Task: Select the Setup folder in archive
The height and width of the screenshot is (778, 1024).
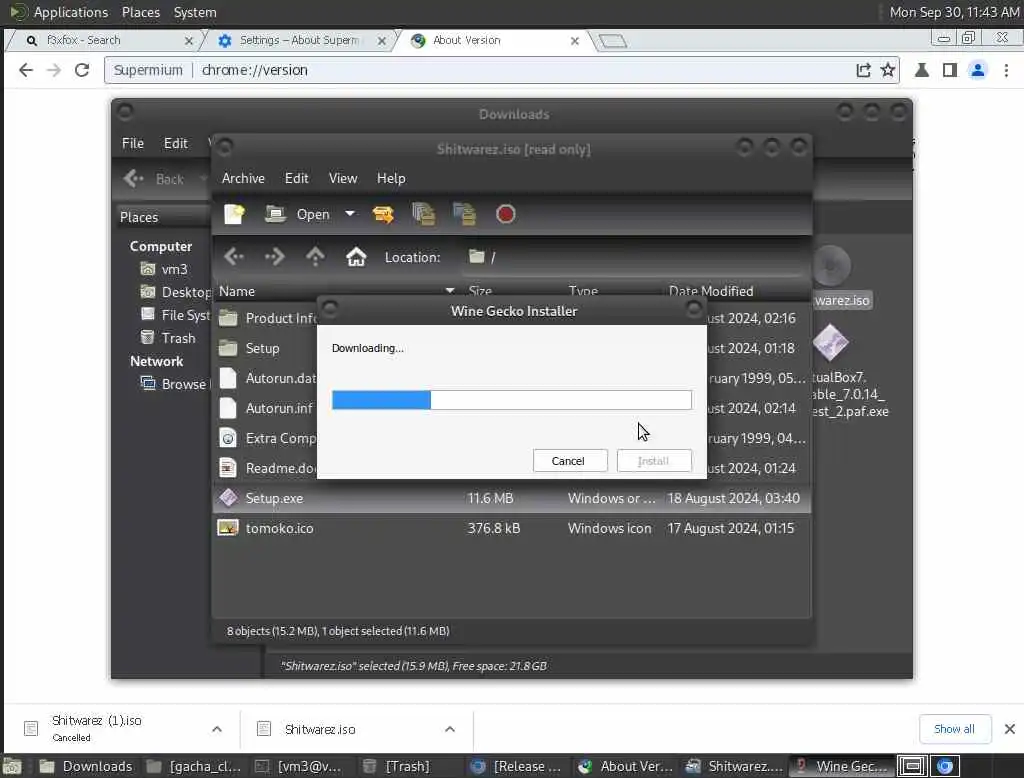Action: click(x=262, y=348)
